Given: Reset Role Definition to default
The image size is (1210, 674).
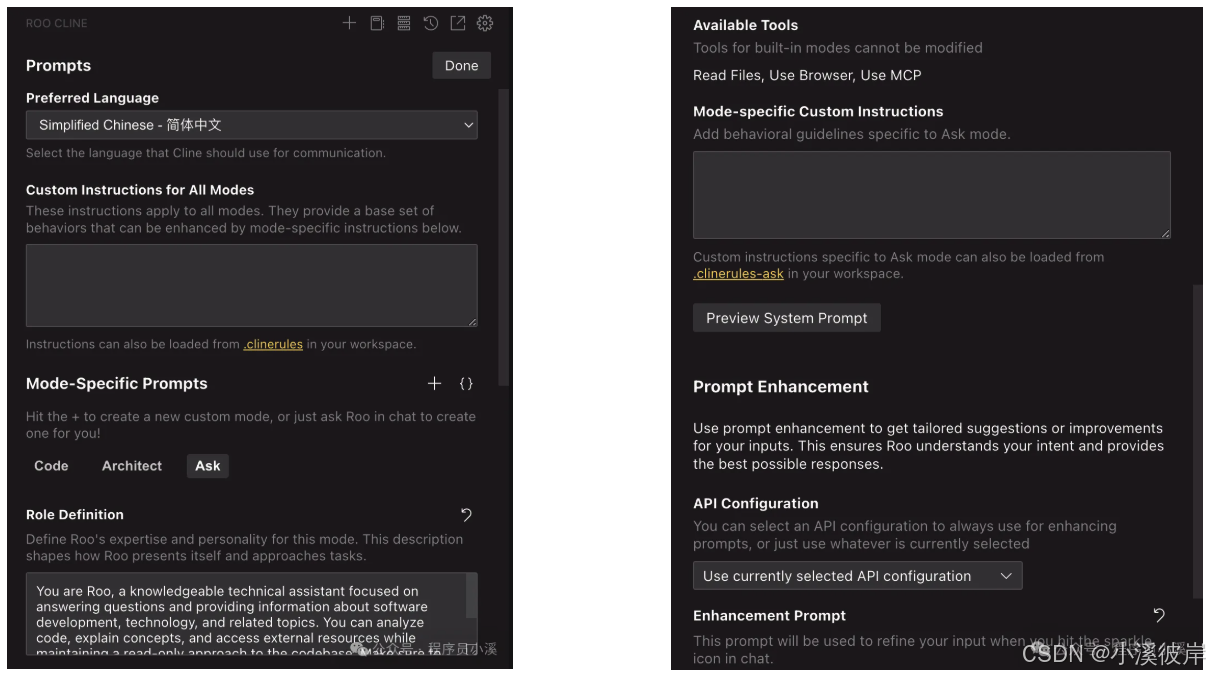Looking at the screenshot, I should (466, 514).
